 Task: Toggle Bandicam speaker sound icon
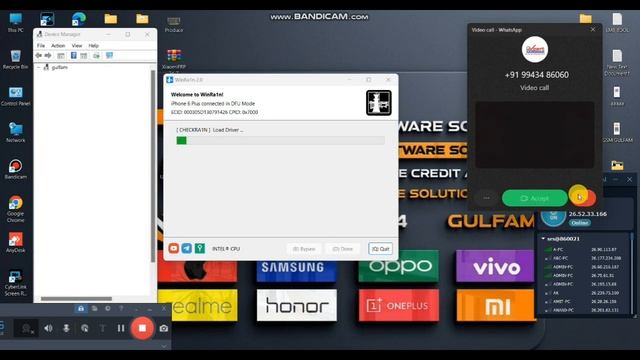point(48,328)
